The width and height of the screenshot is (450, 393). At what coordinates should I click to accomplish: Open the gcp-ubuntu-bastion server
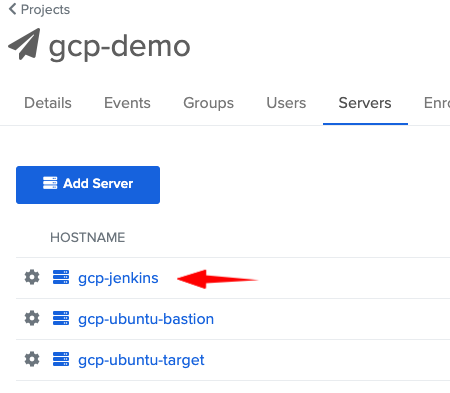tap(146, 319)
